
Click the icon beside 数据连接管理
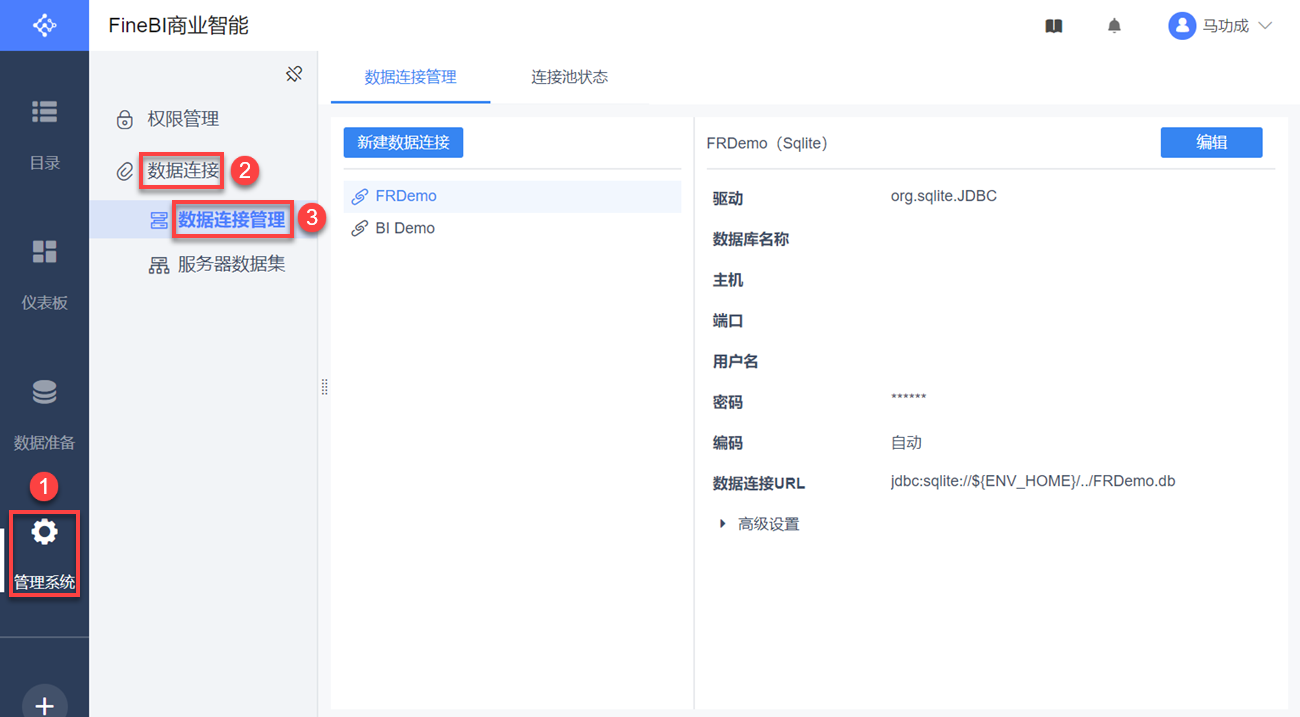coord(159,221)
